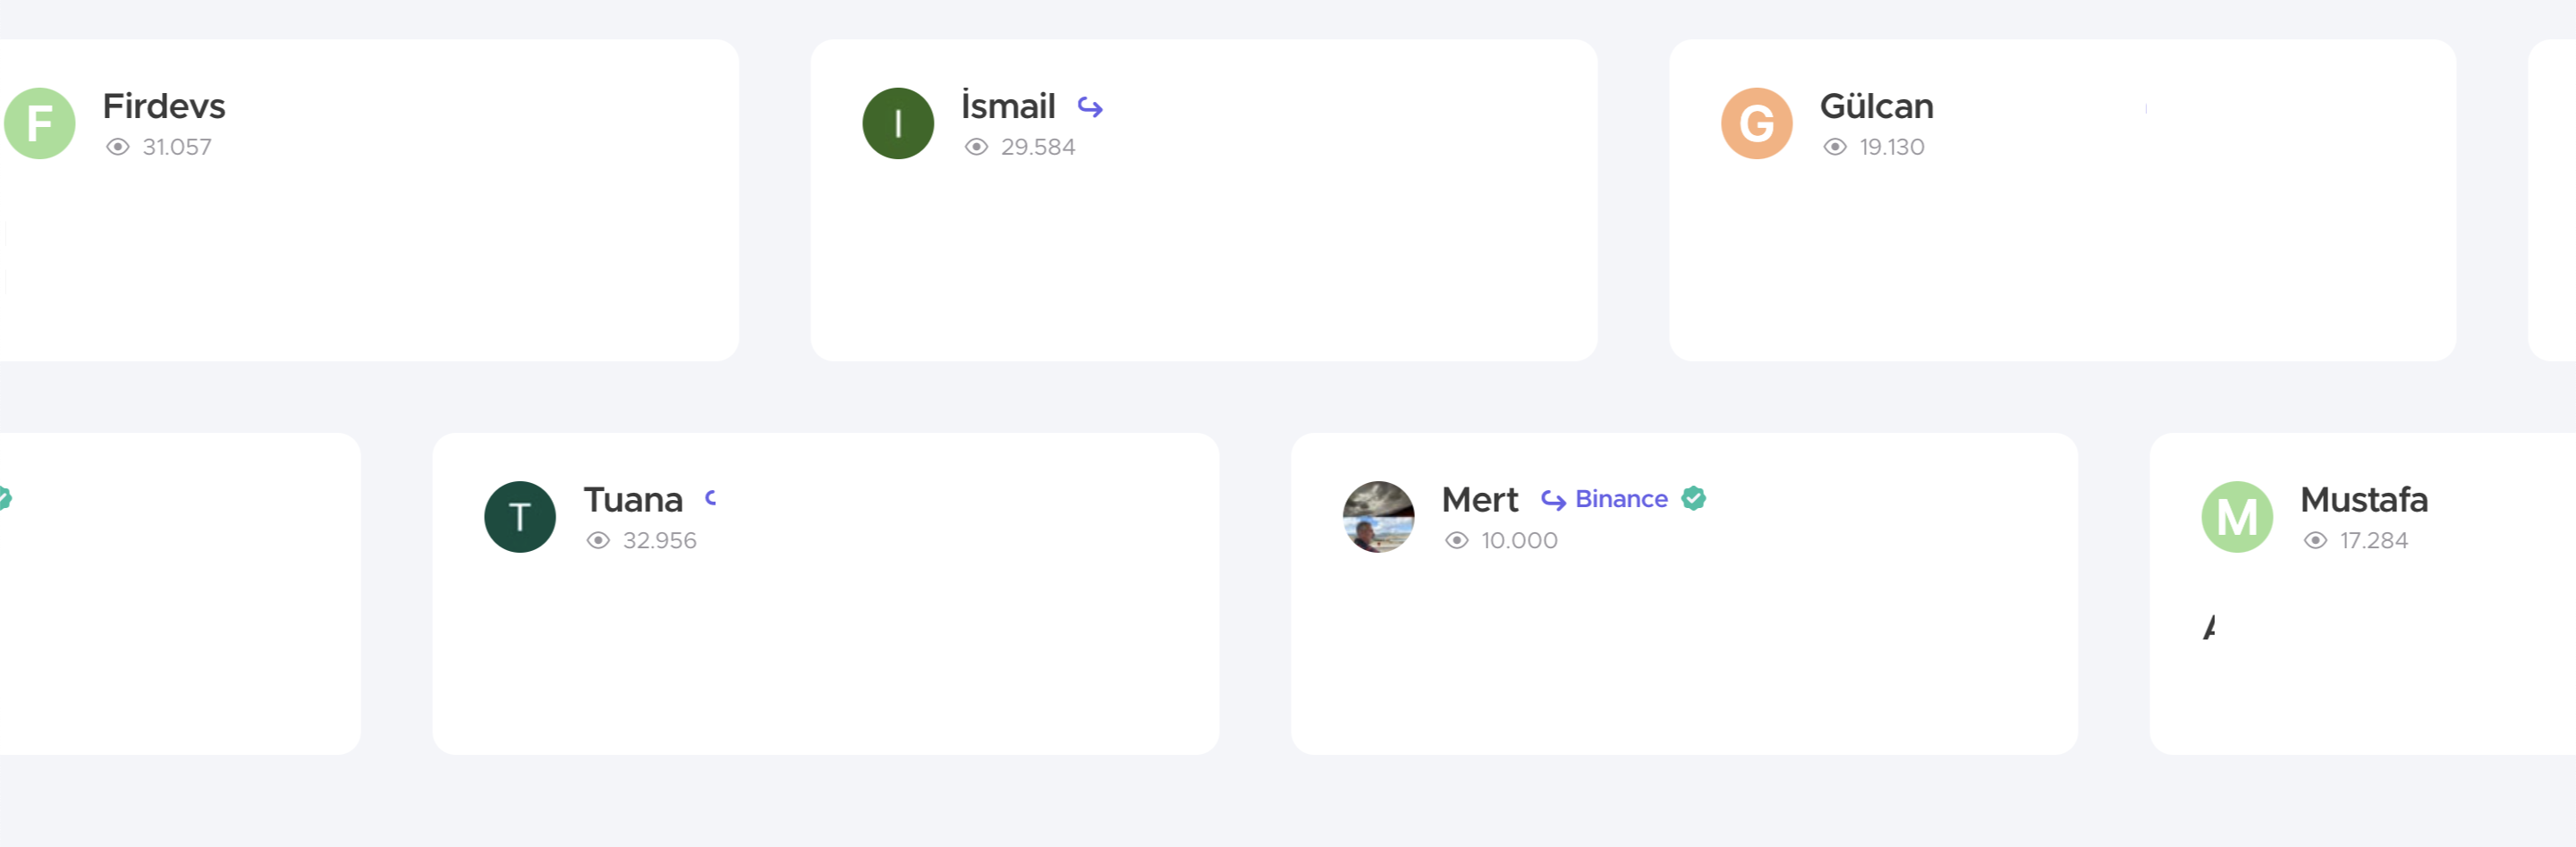Open Firdevs's green F avatar

[x=40, y=123]
